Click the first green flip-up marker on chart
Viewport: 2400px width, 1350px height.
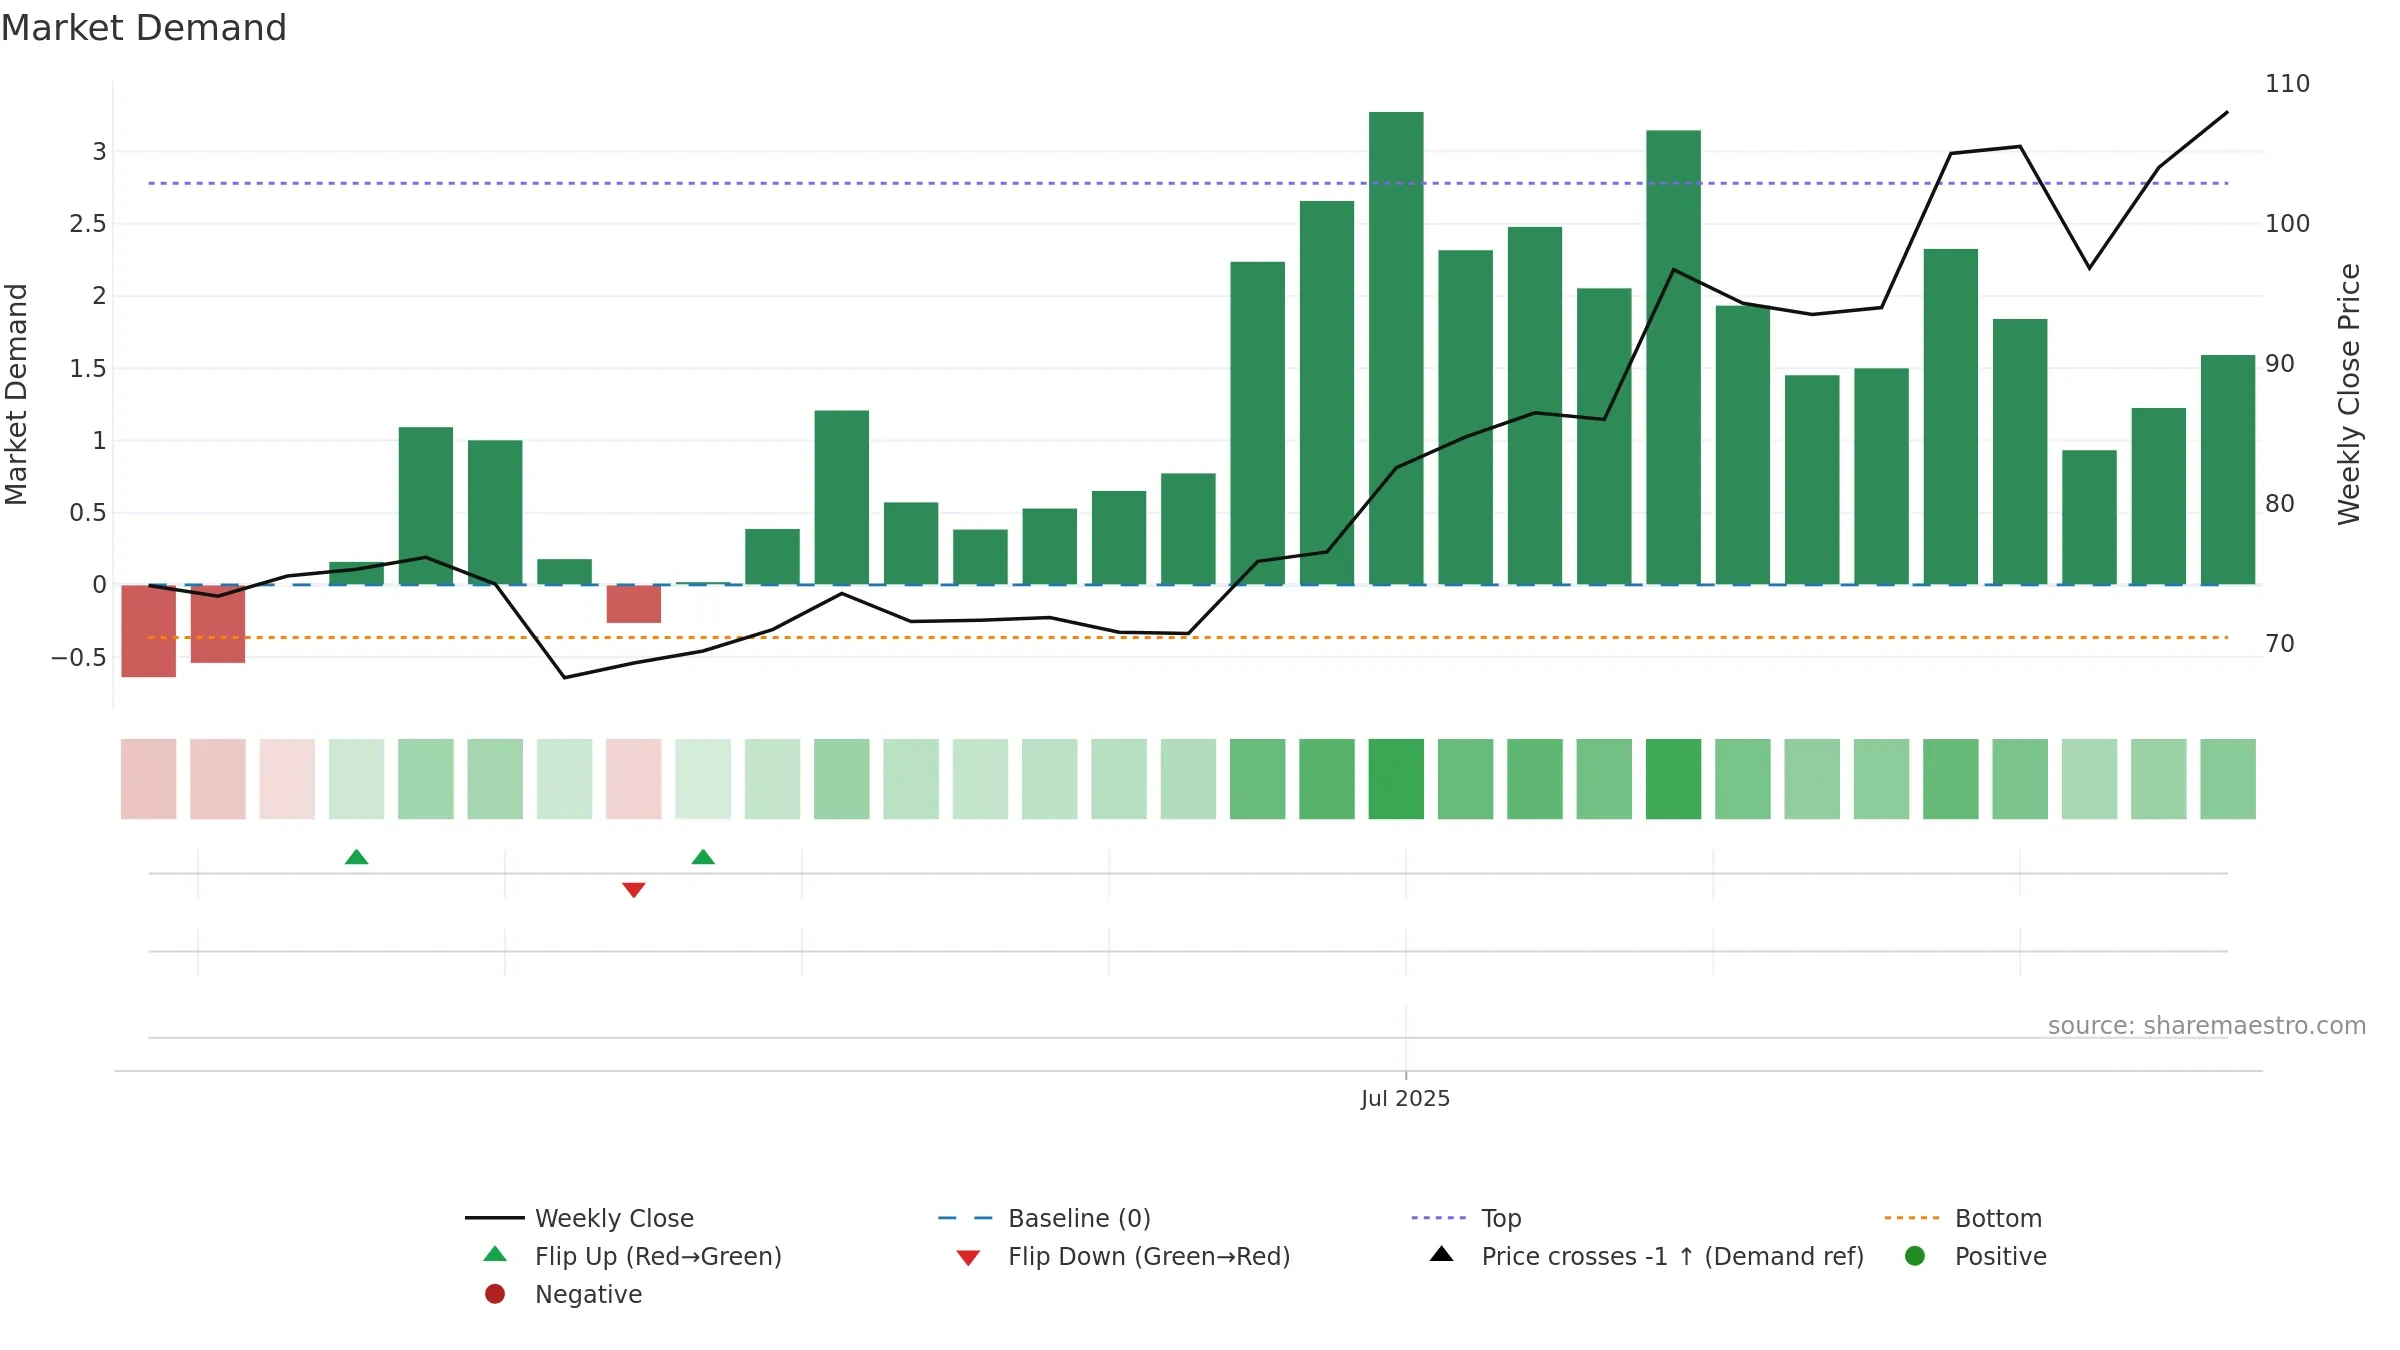[357, 857]
